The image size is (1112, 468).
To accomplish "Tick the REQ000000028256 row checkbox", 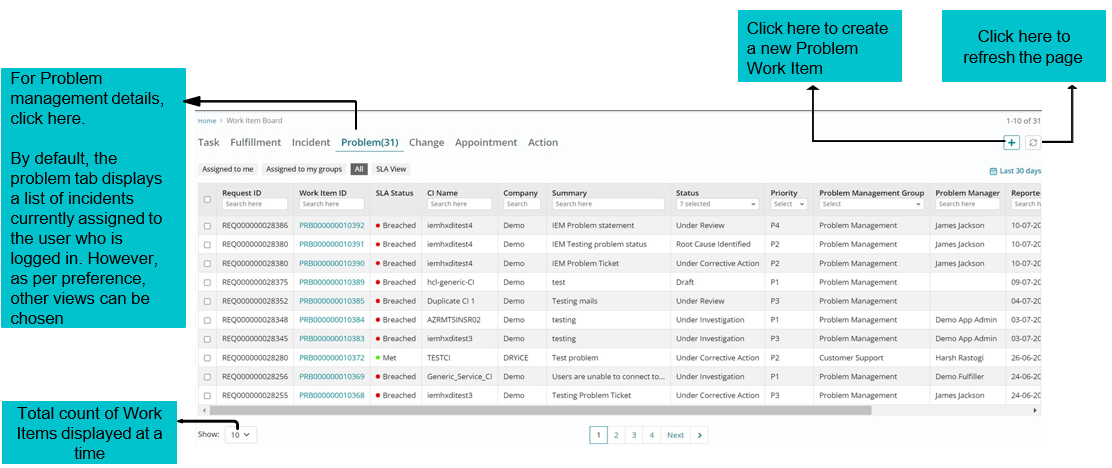I will [207, 377].
